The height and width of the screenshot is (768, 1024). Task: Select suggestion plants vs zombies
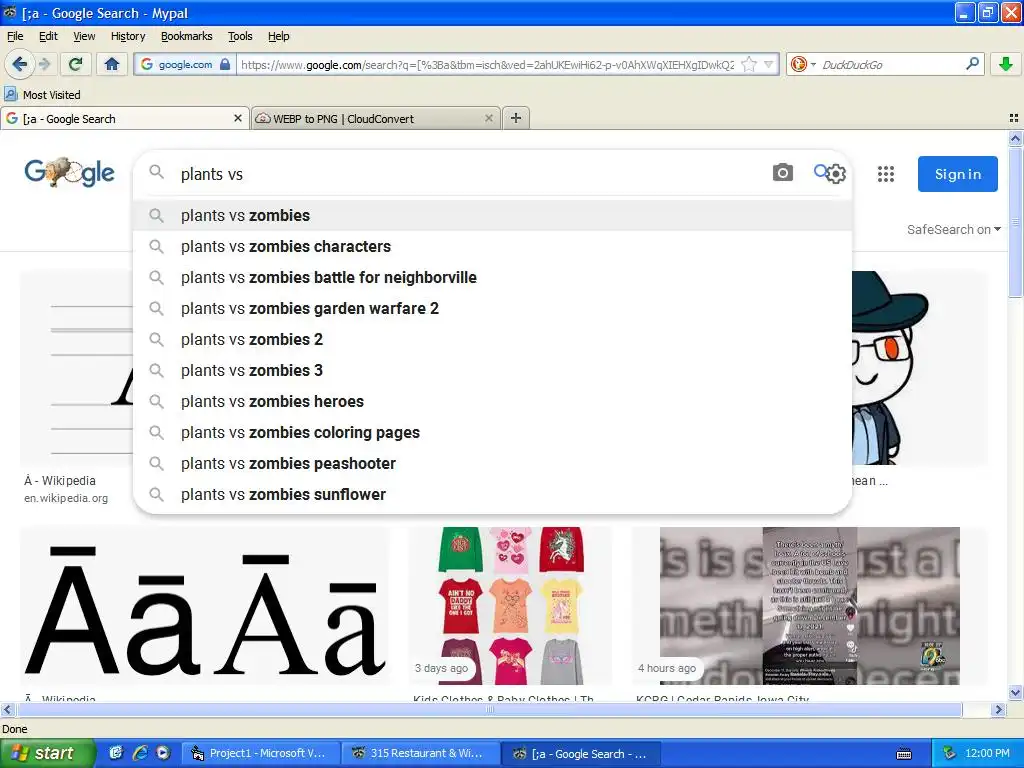[x=492, y=216]
